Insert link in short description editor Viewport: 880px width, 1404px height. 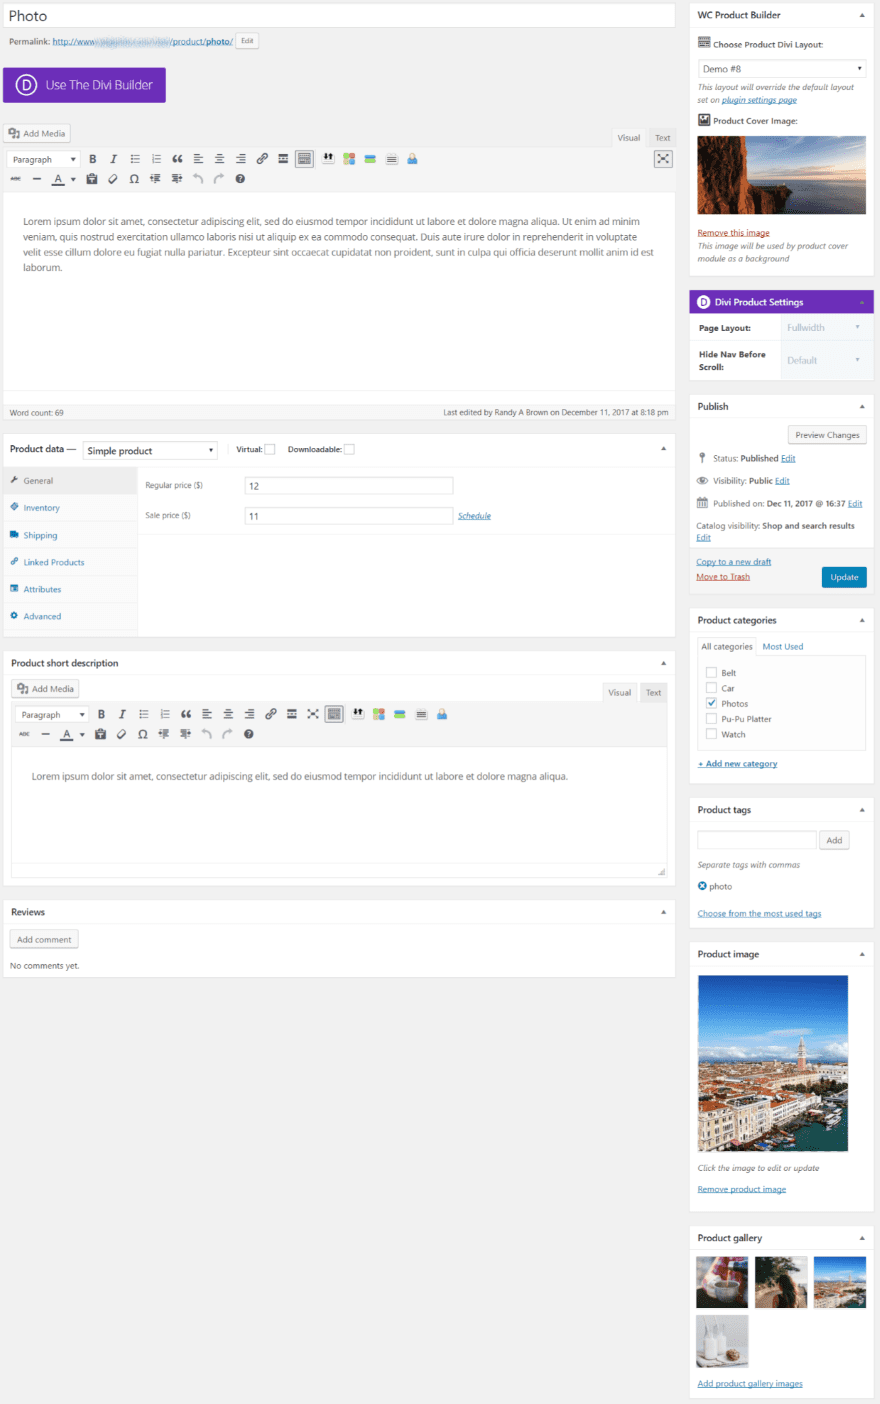tap(271, 714)
